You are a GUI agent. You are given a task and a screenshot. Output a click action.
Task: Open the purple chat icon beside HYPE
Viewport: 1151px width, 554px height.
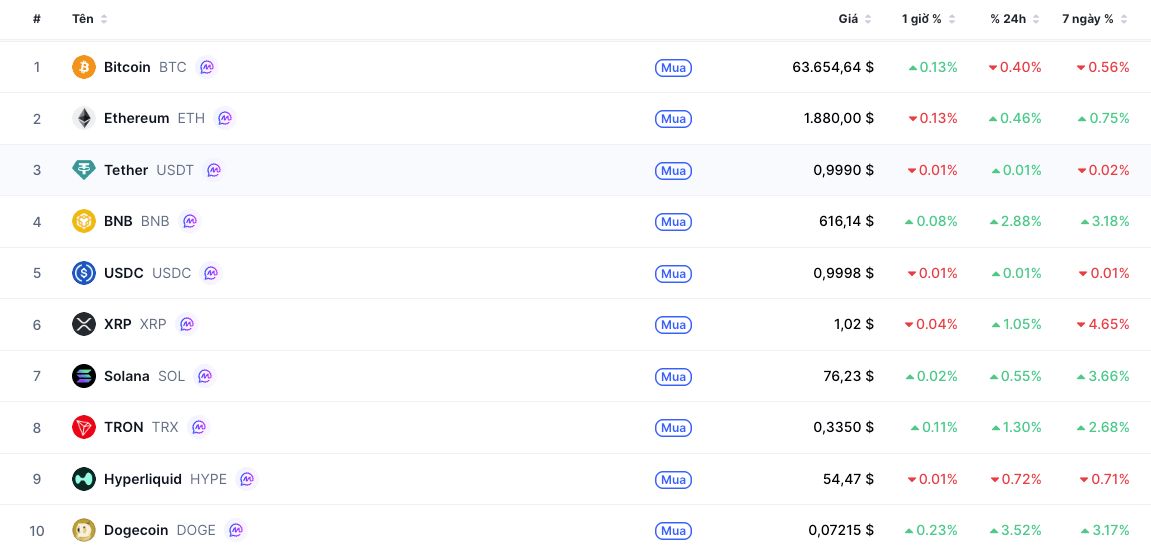(247, 478)
